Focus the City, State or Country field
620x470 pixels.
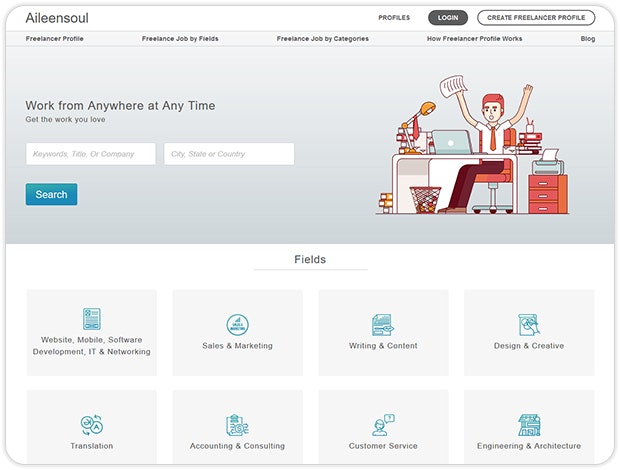point(229,154)
